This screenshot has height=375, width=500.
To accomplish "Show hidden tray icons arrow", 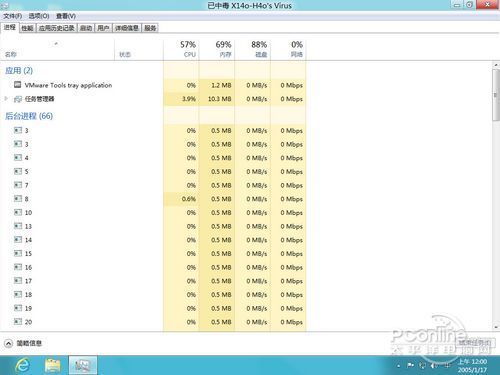I will tap(399, 366).
